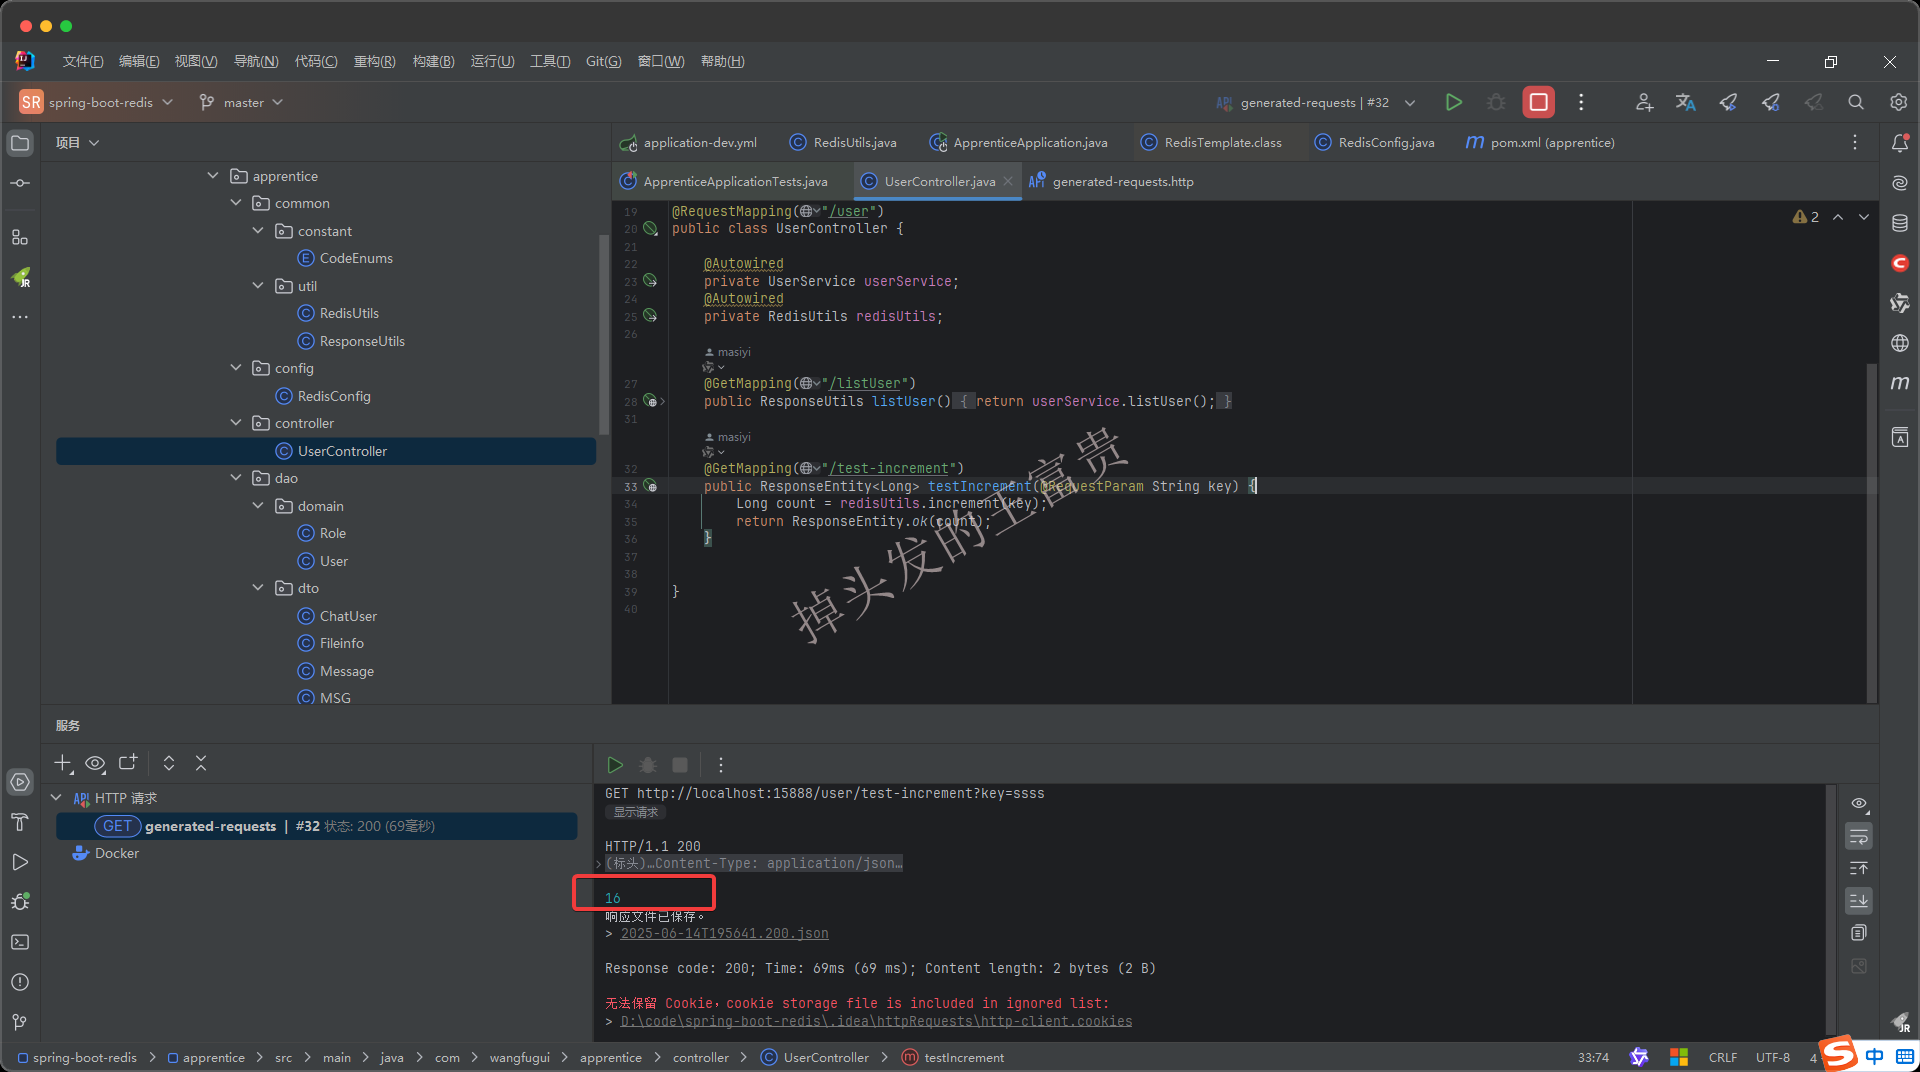This screenshot has height=1072, width=1920.
Task: Open the 文件(F) menu
Action: point(83,61)
